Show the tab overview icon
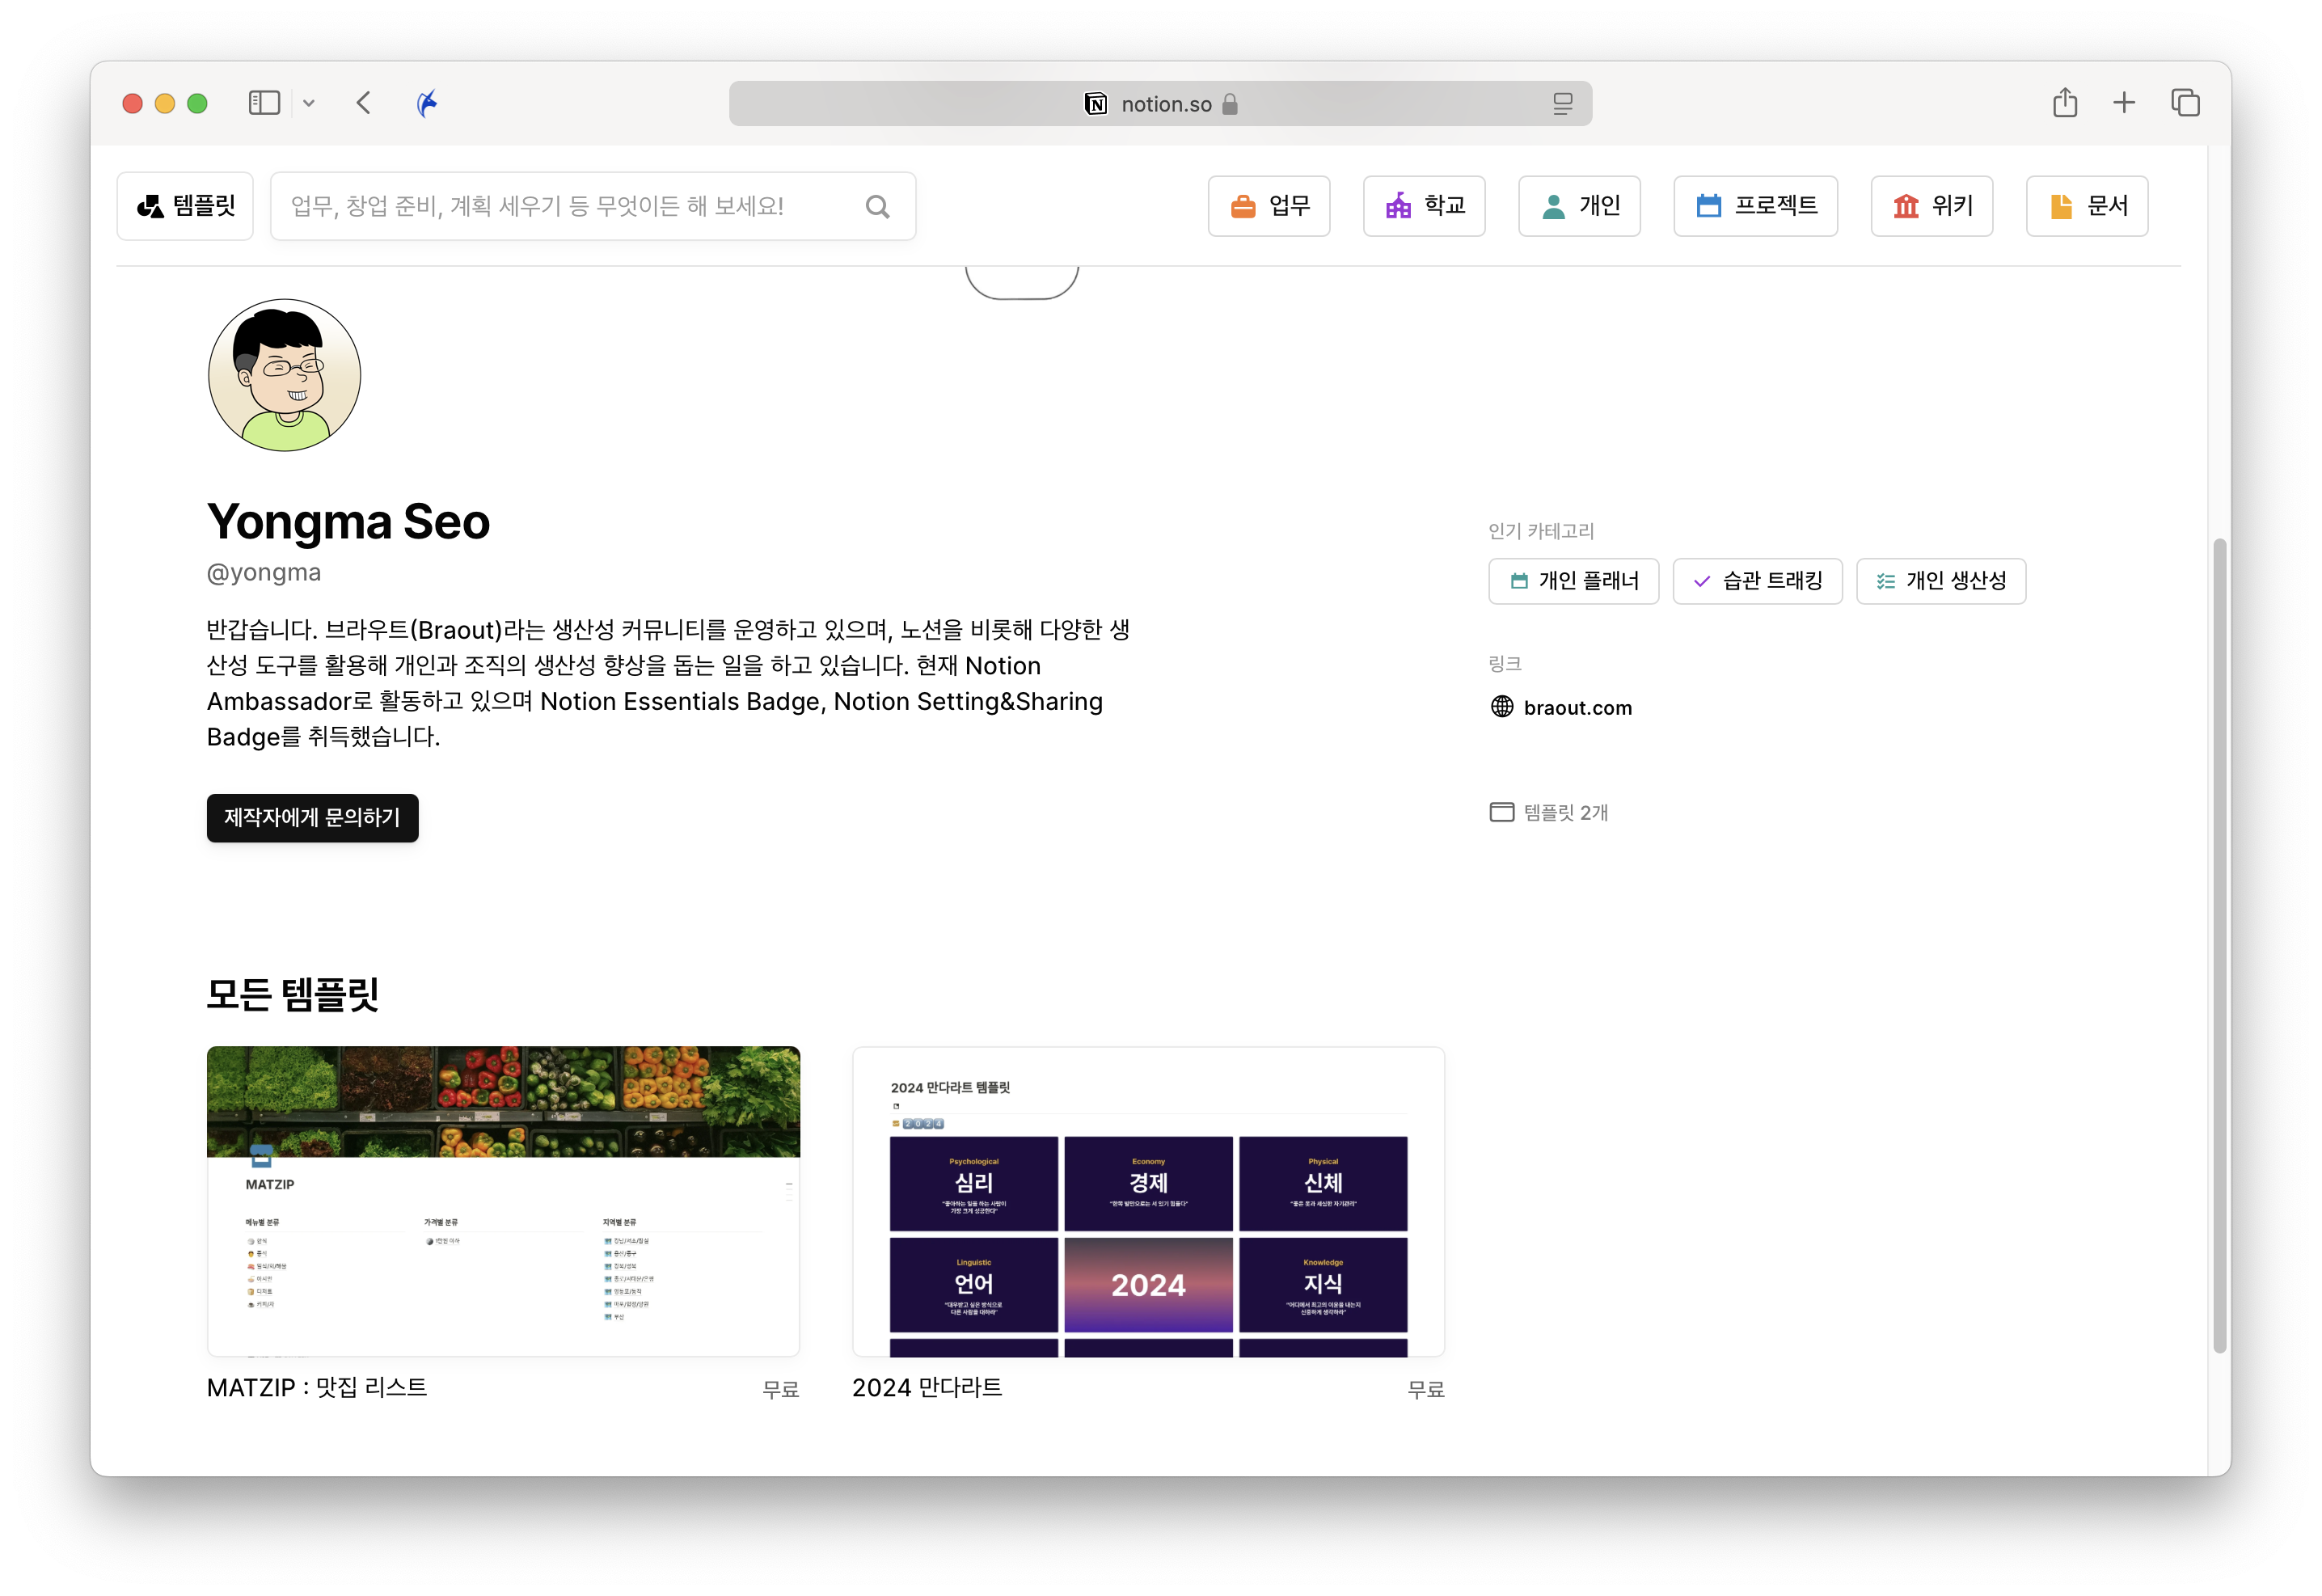Viewport: 2322px width, 1596px height. pos(2185,103)
